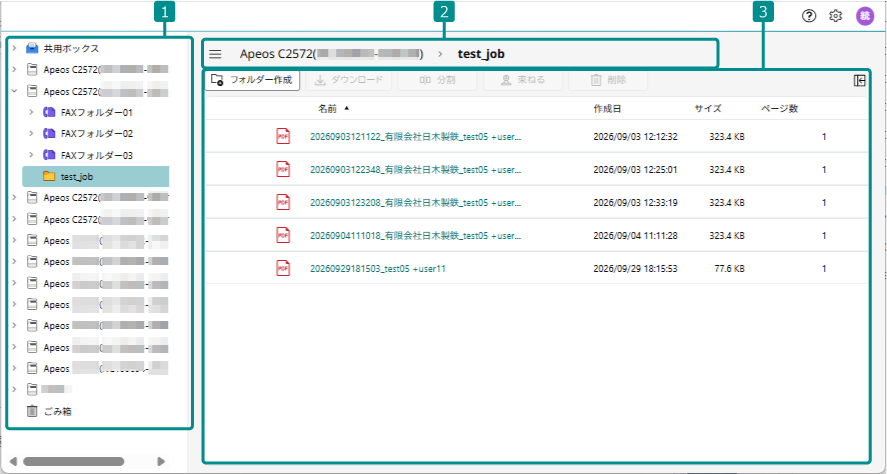Click the tree's horizontal scrollbar right arrow

coord(161,462)
